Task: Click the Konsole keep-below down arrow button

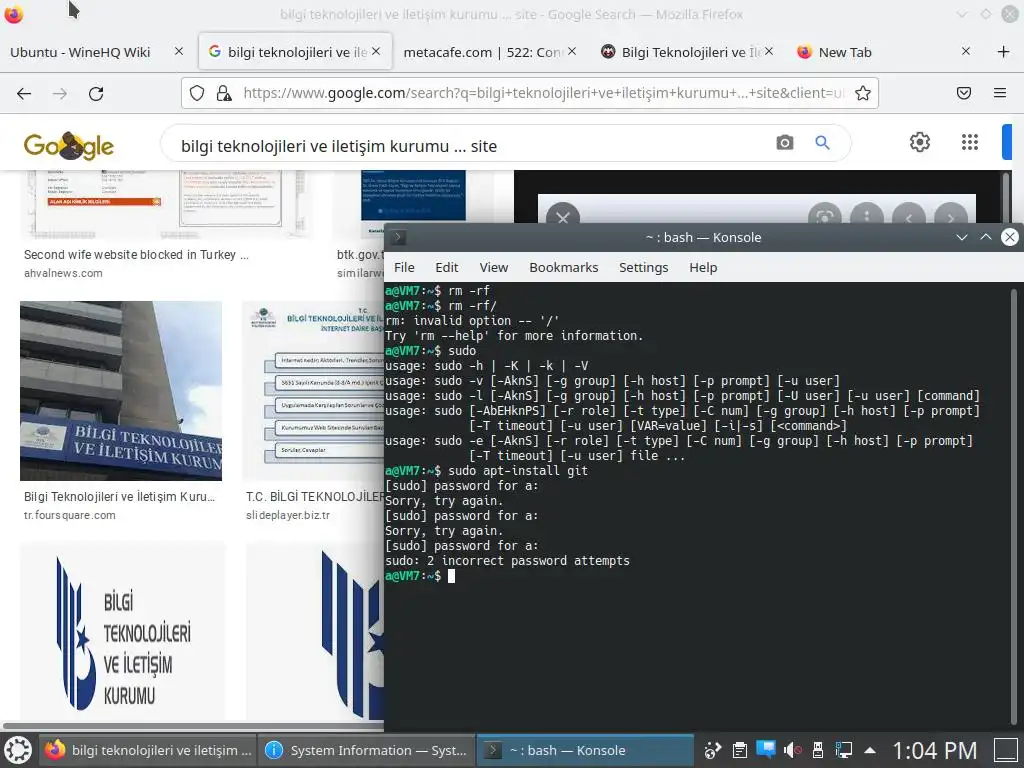Action: click(961, 237)
